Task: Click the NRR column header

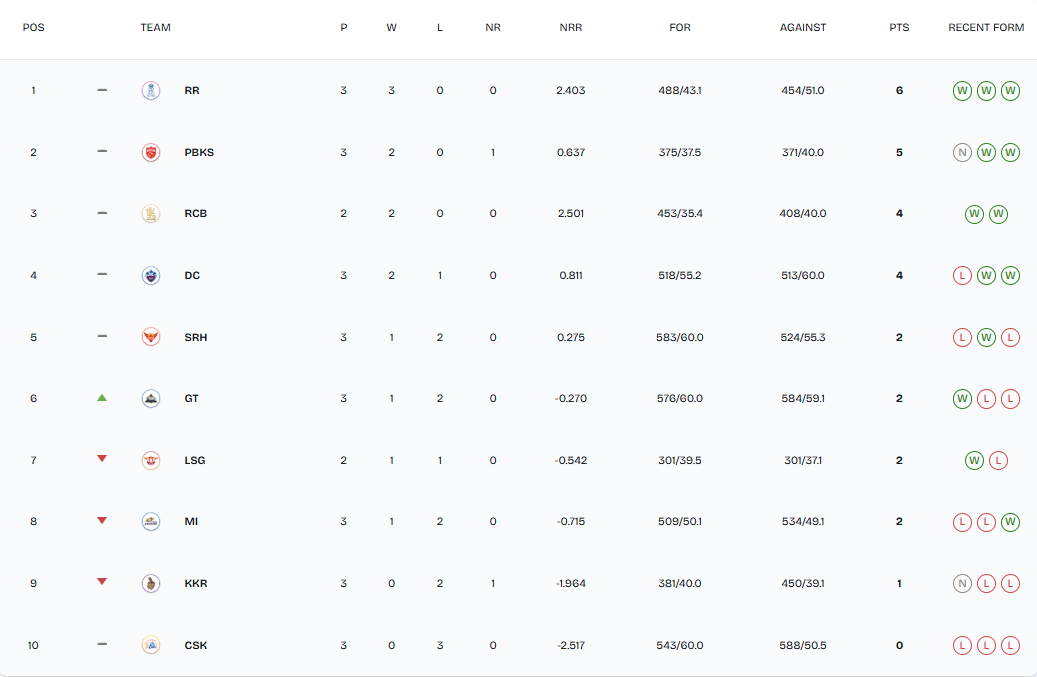Action: coord(571,28)
